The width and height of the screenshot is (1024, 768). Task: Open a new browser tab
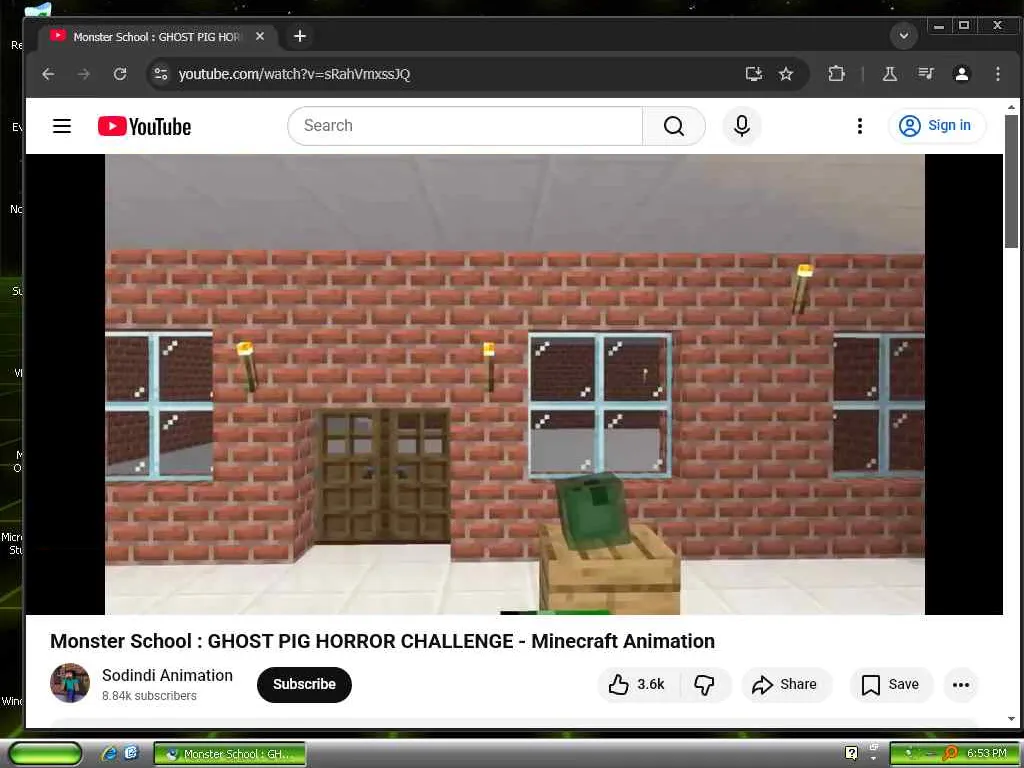300,36
